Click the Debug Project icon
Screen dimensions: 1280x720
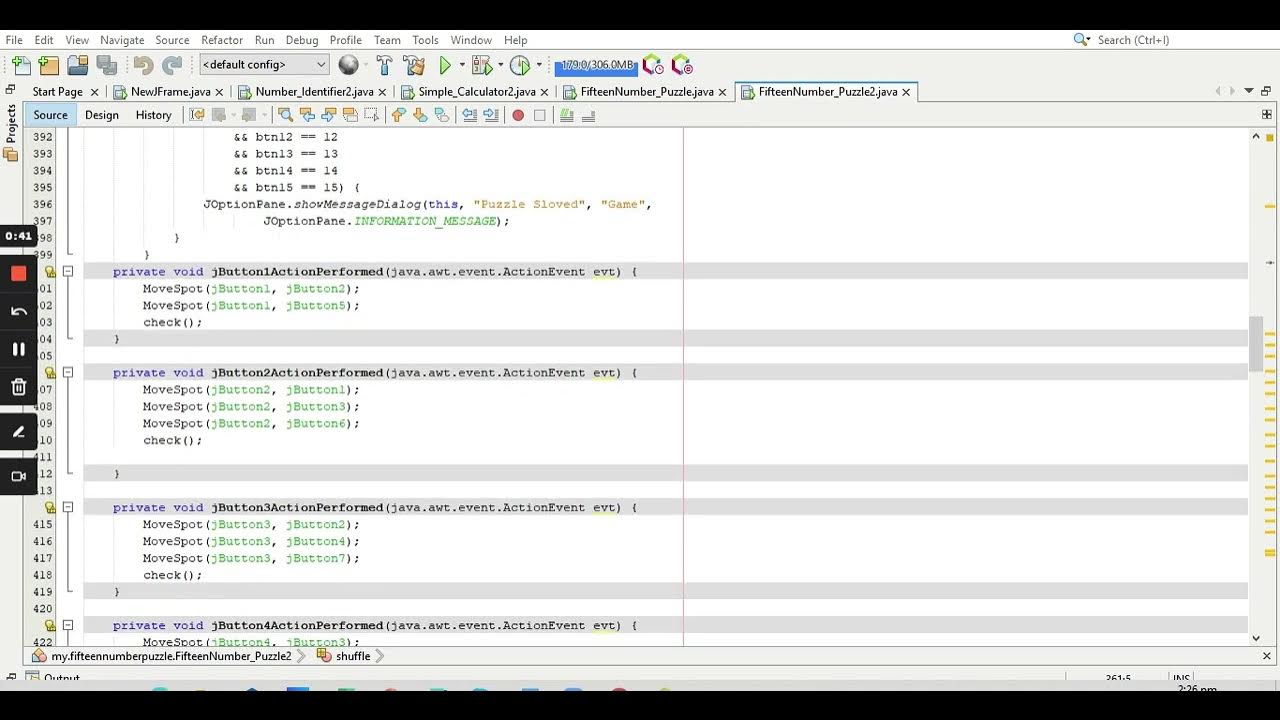(x=481, y=65)
